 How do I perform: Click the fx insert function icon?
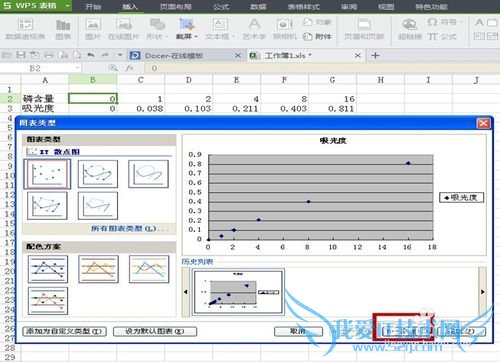[129, 68]
